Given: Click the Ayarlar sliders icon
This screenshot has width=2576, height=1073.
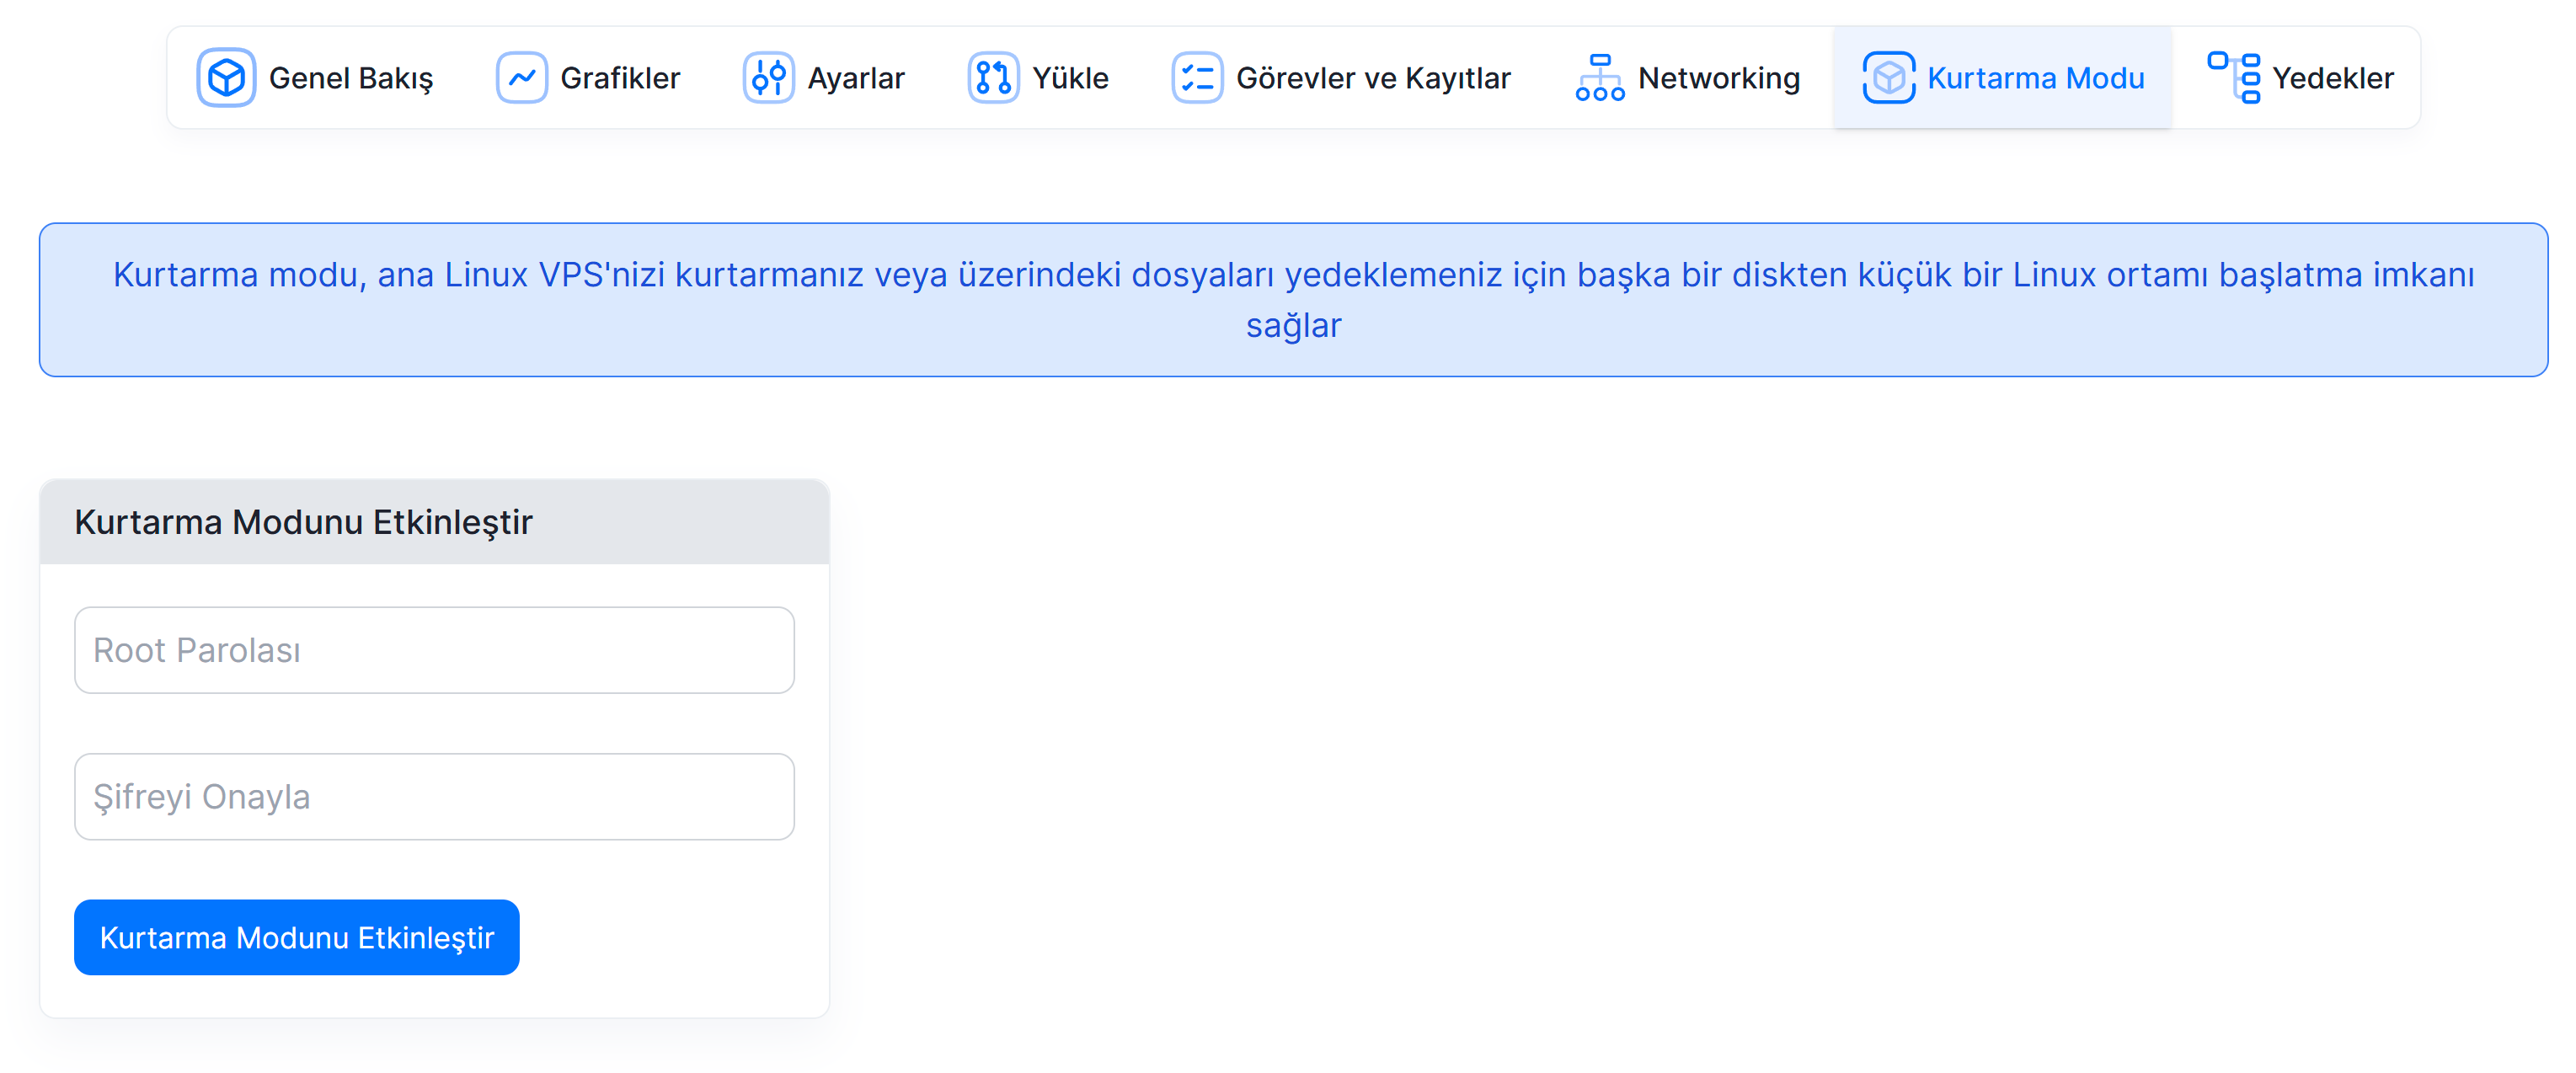Looking at the screenshot, I should point(768,78).
